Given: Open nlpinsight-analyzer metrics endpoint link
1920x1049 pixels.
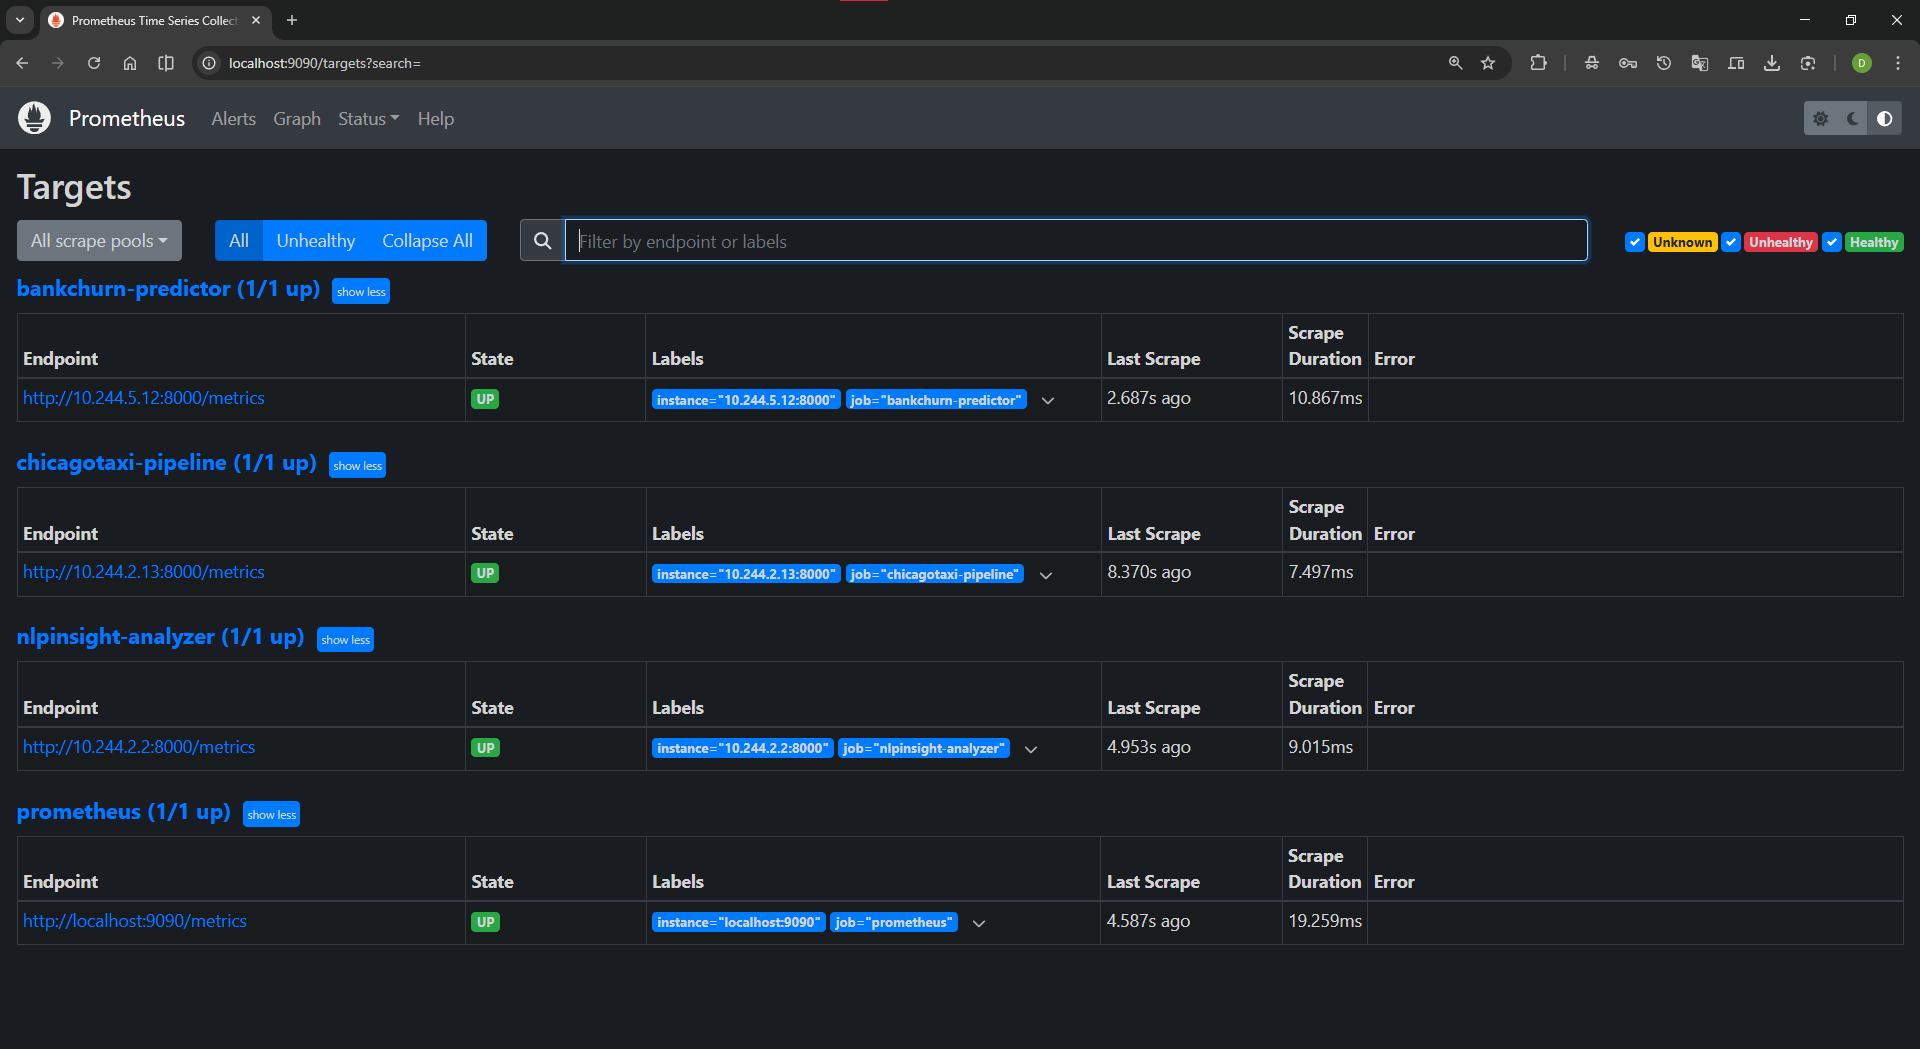Looking at the screenshot, I should [x=139, y=747].
